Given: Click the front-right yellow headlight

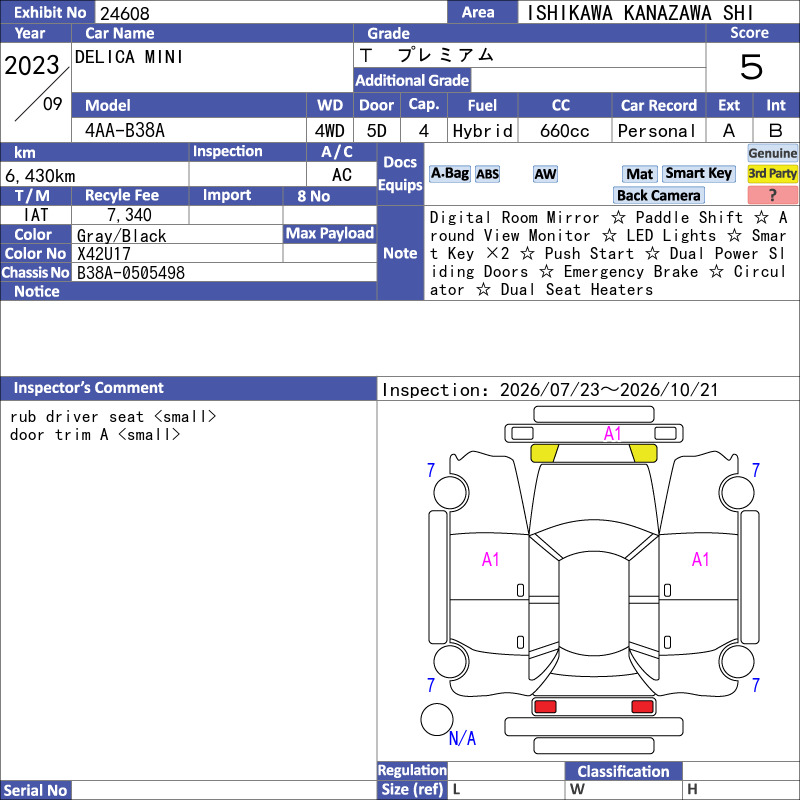Looking at the screenshot, I should (x=643, y=453).
